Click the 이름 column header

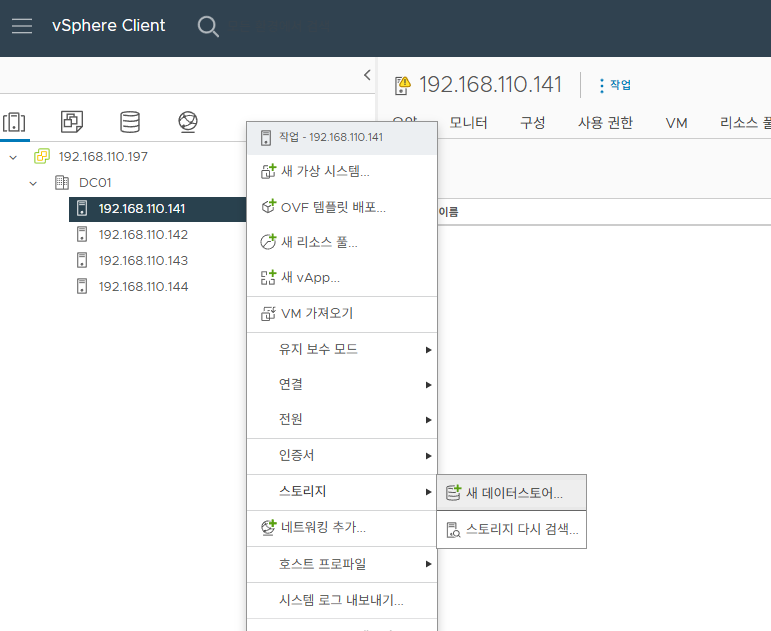448,212
